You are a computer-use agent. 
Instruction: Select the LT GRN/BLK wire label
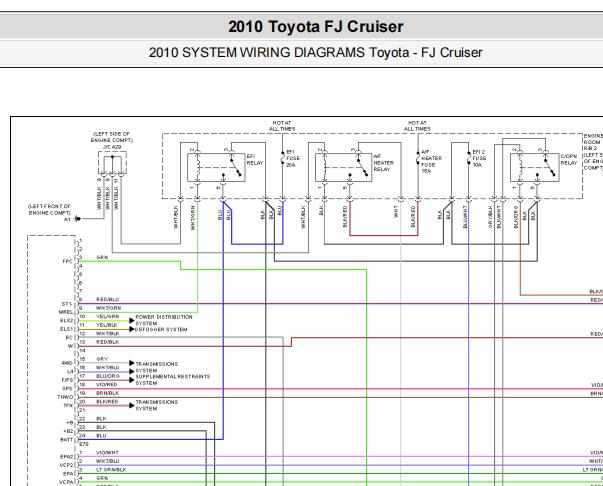pos(111,469)
